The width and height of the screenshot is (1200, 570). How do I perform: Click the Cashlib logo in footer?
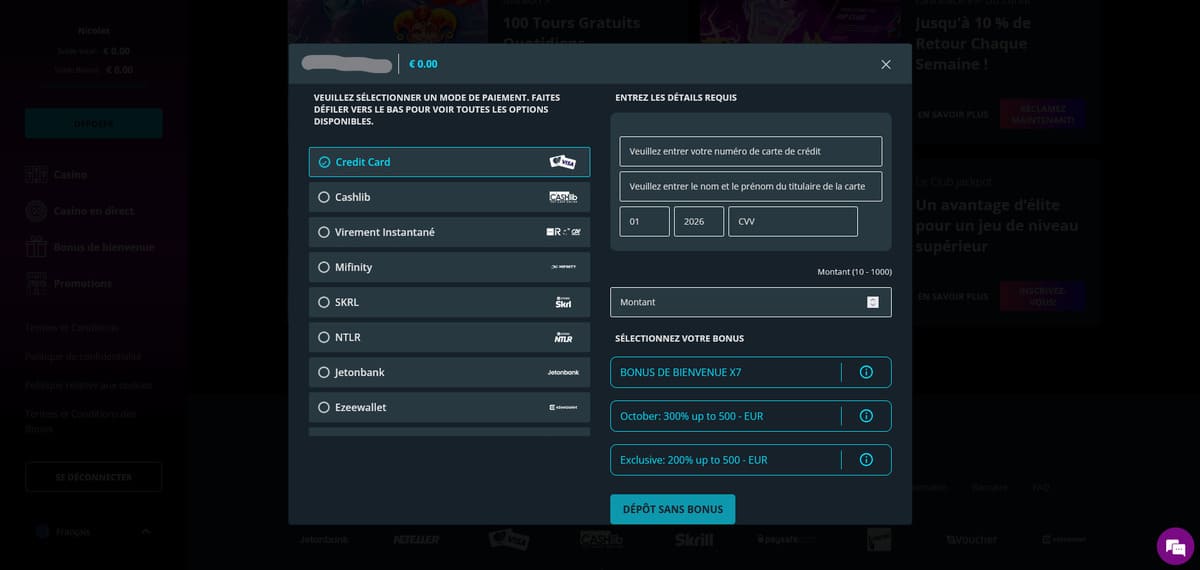(601, 539)
